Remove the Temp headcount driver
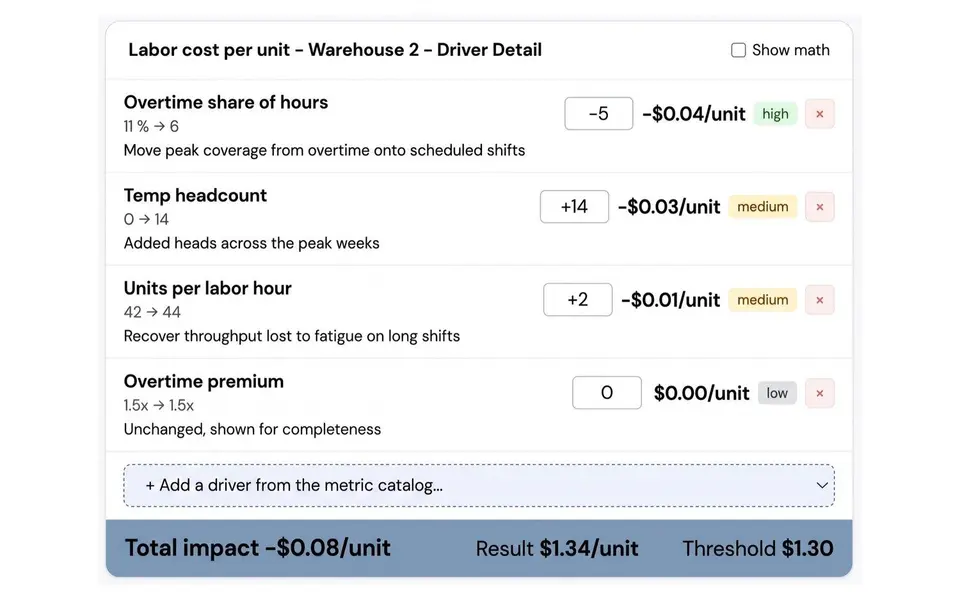 point(820,207)
